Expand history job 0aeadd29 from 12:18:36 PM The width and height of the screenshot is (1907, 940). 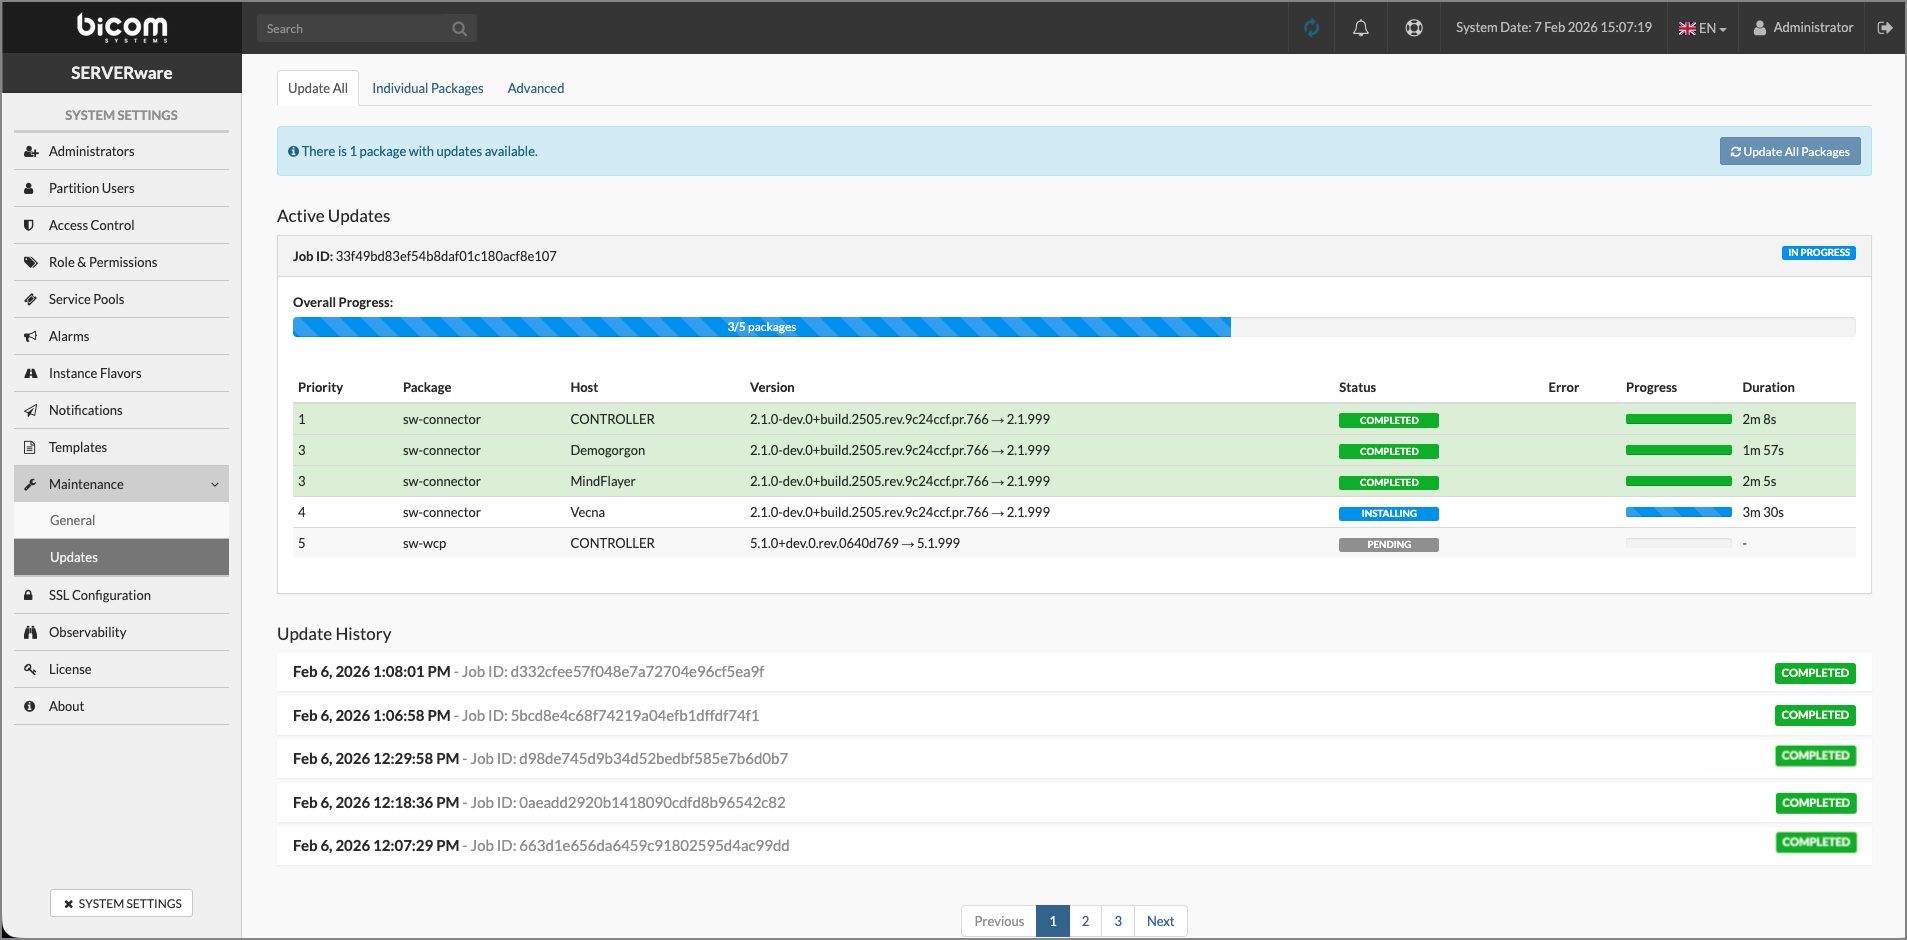click(1074, 803)
